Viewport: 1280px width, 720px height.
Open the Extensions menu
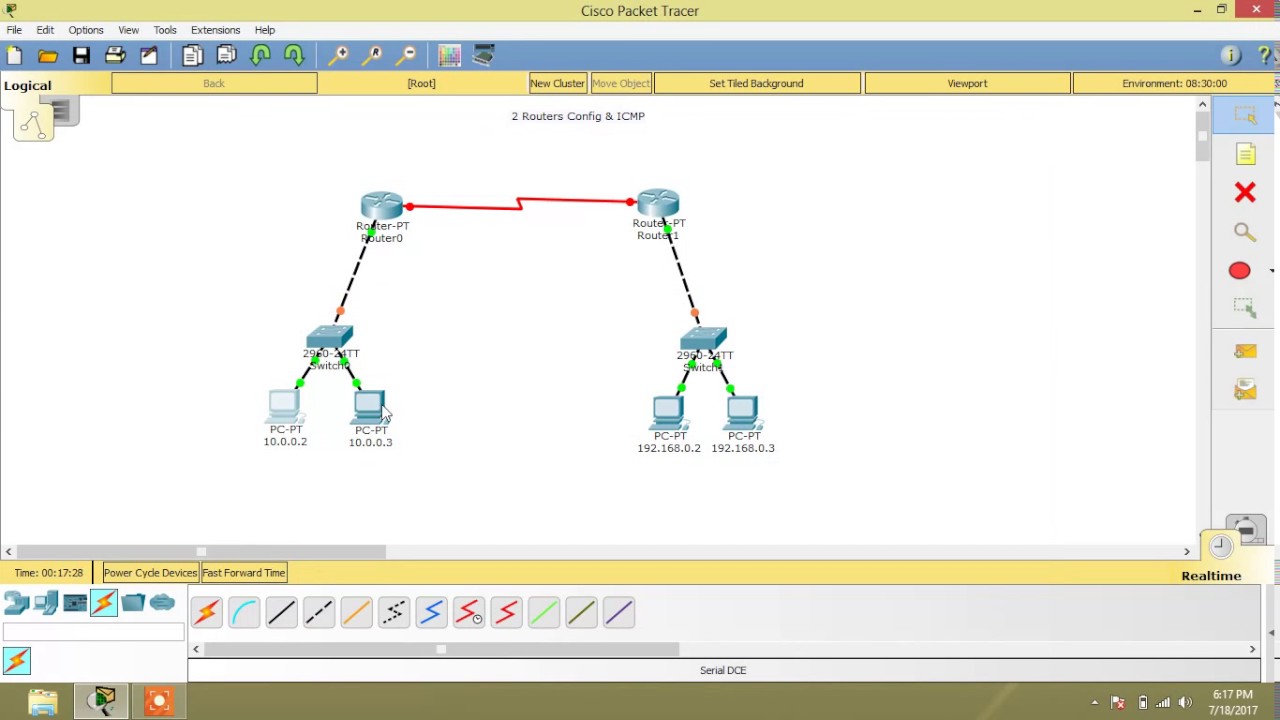[x=215, y=30]
